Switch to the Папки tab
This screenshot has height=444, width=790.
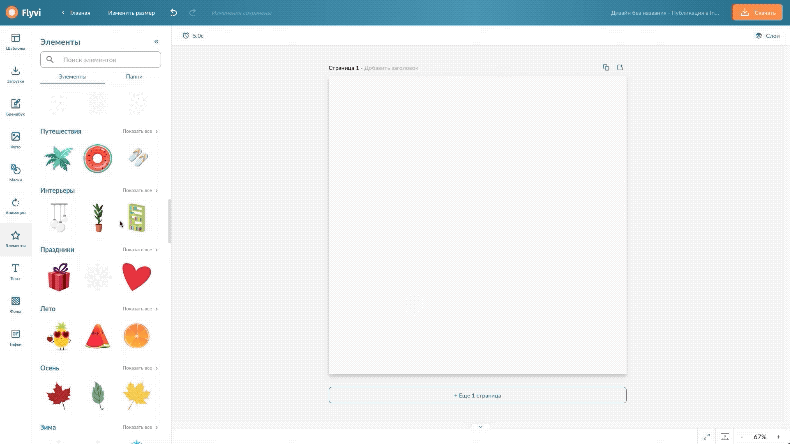[x=134, y=77]
